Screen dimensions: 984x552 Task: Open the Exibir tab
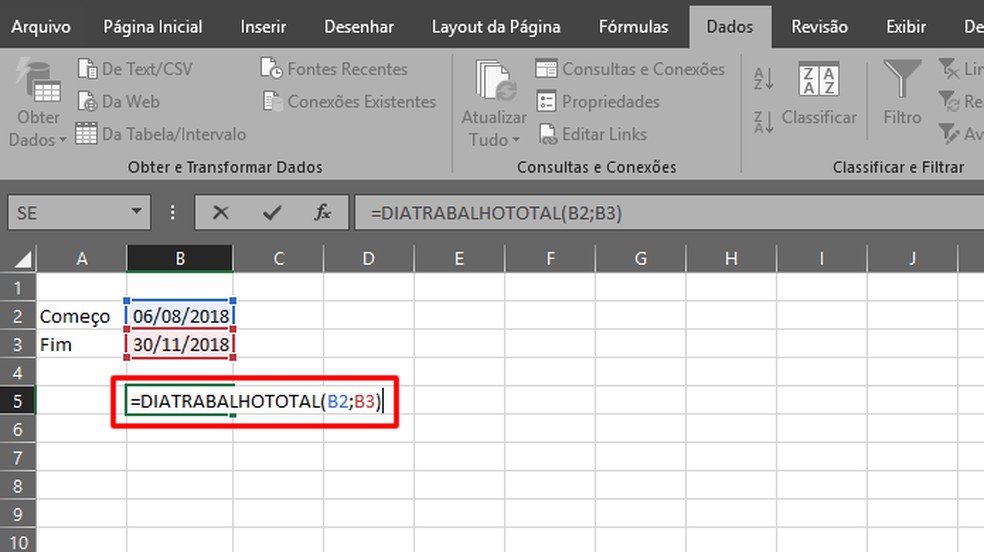pos(906,27)
